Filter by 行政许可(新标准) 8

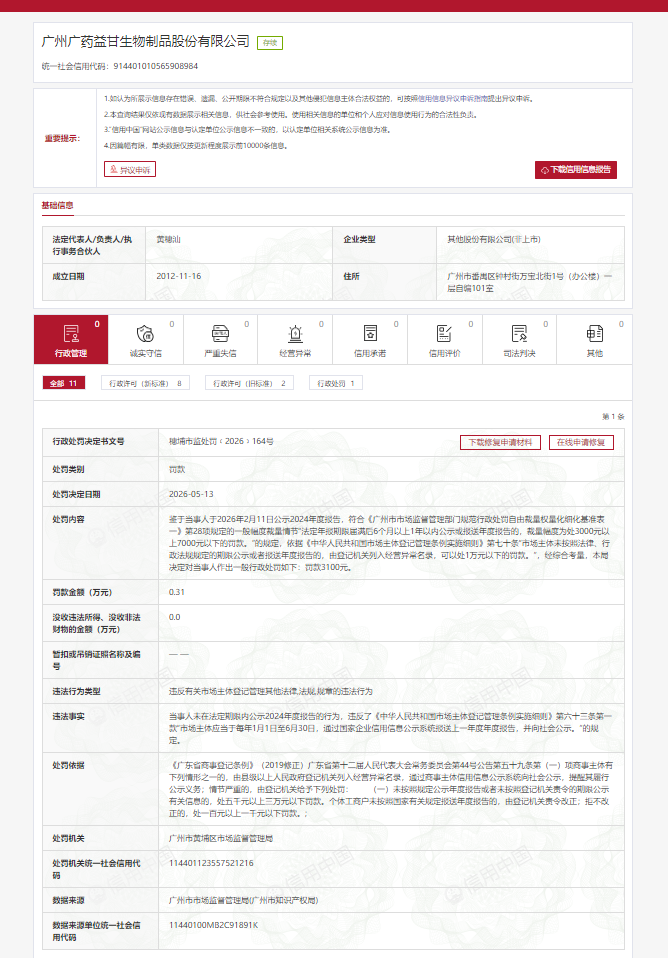click(145, 383)
